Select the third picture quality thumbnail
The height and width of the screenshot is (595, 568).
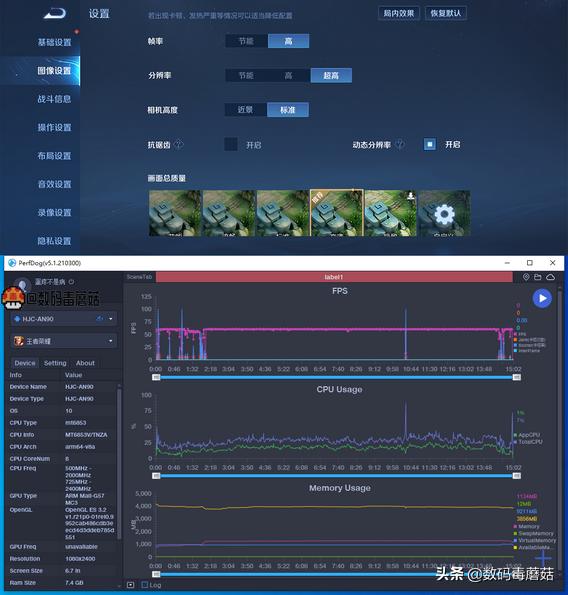click(283, 213)
